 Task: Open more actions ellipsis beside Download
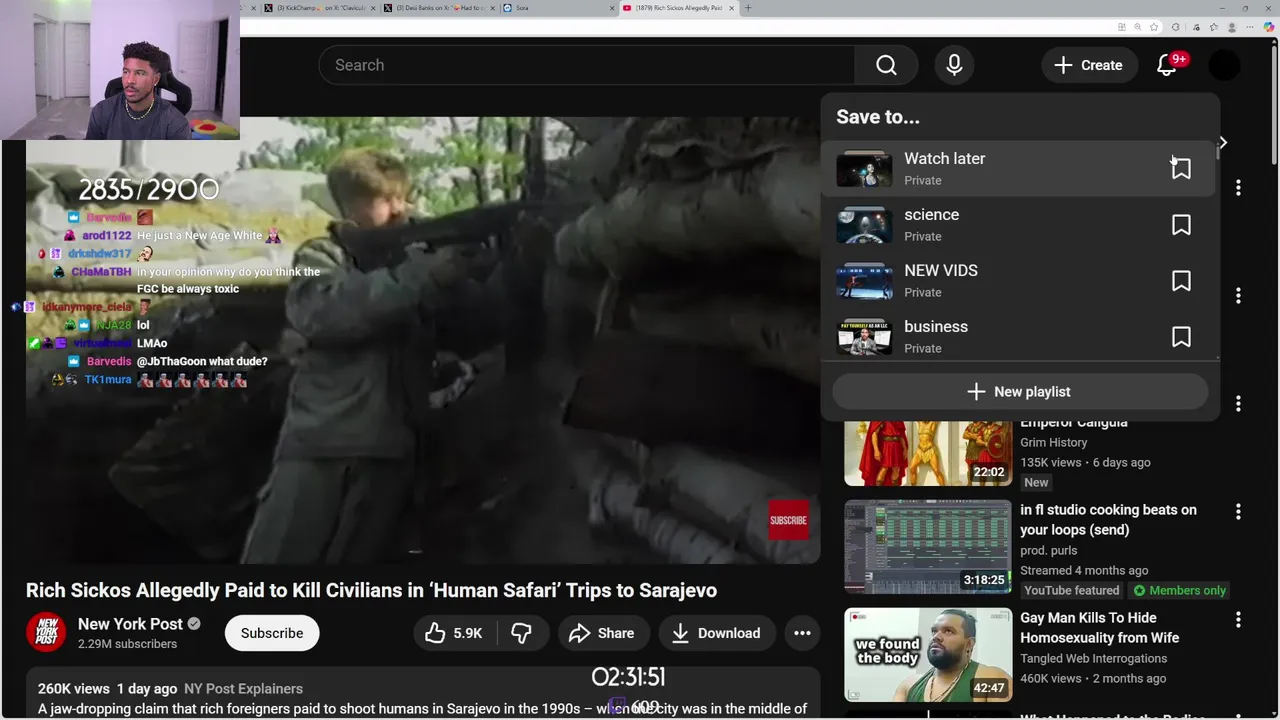[802, 633]
